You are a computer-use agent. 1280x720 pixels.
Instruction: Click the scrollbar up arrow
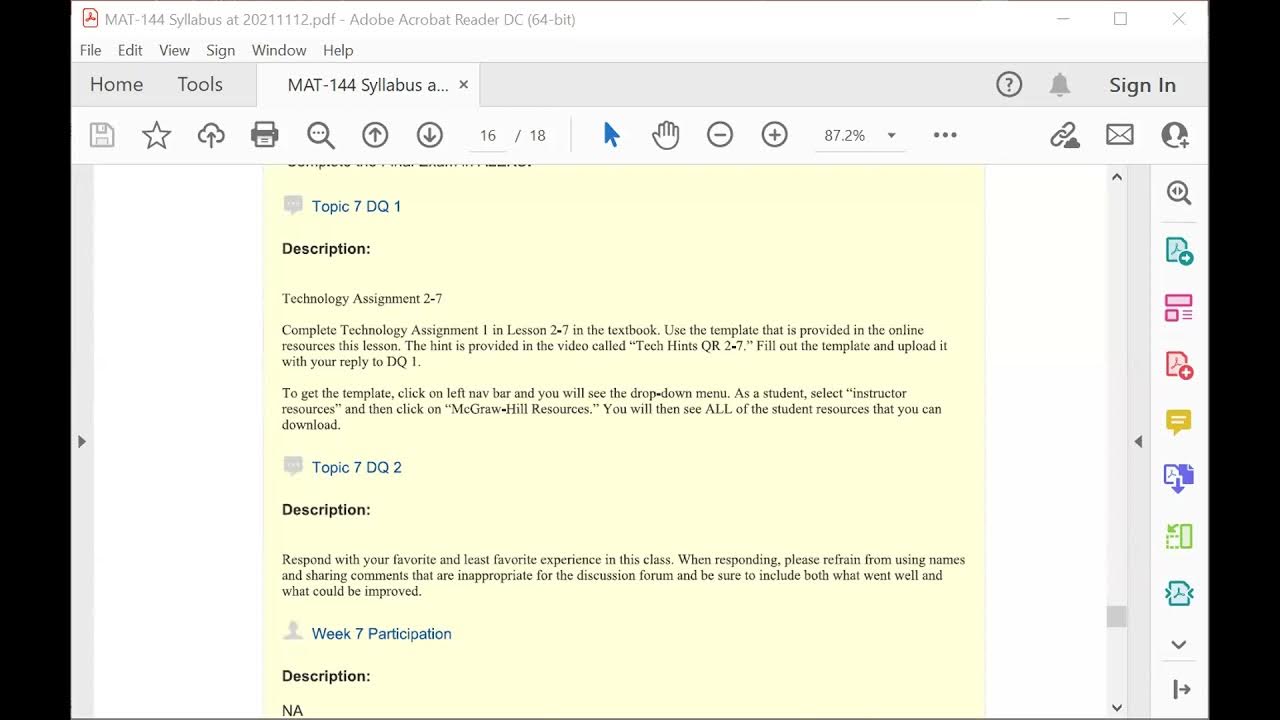click(x=1116, y=177)
